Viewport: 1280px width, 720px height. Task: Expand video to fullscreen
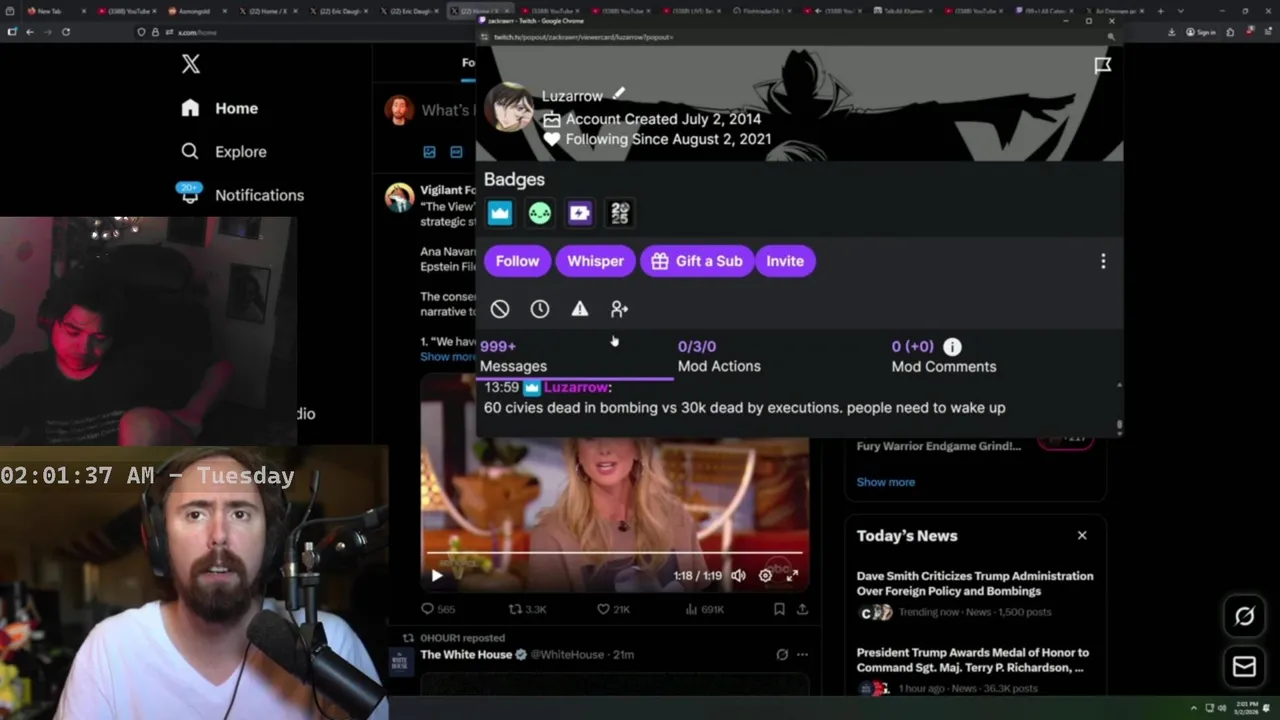pos(792,575)
